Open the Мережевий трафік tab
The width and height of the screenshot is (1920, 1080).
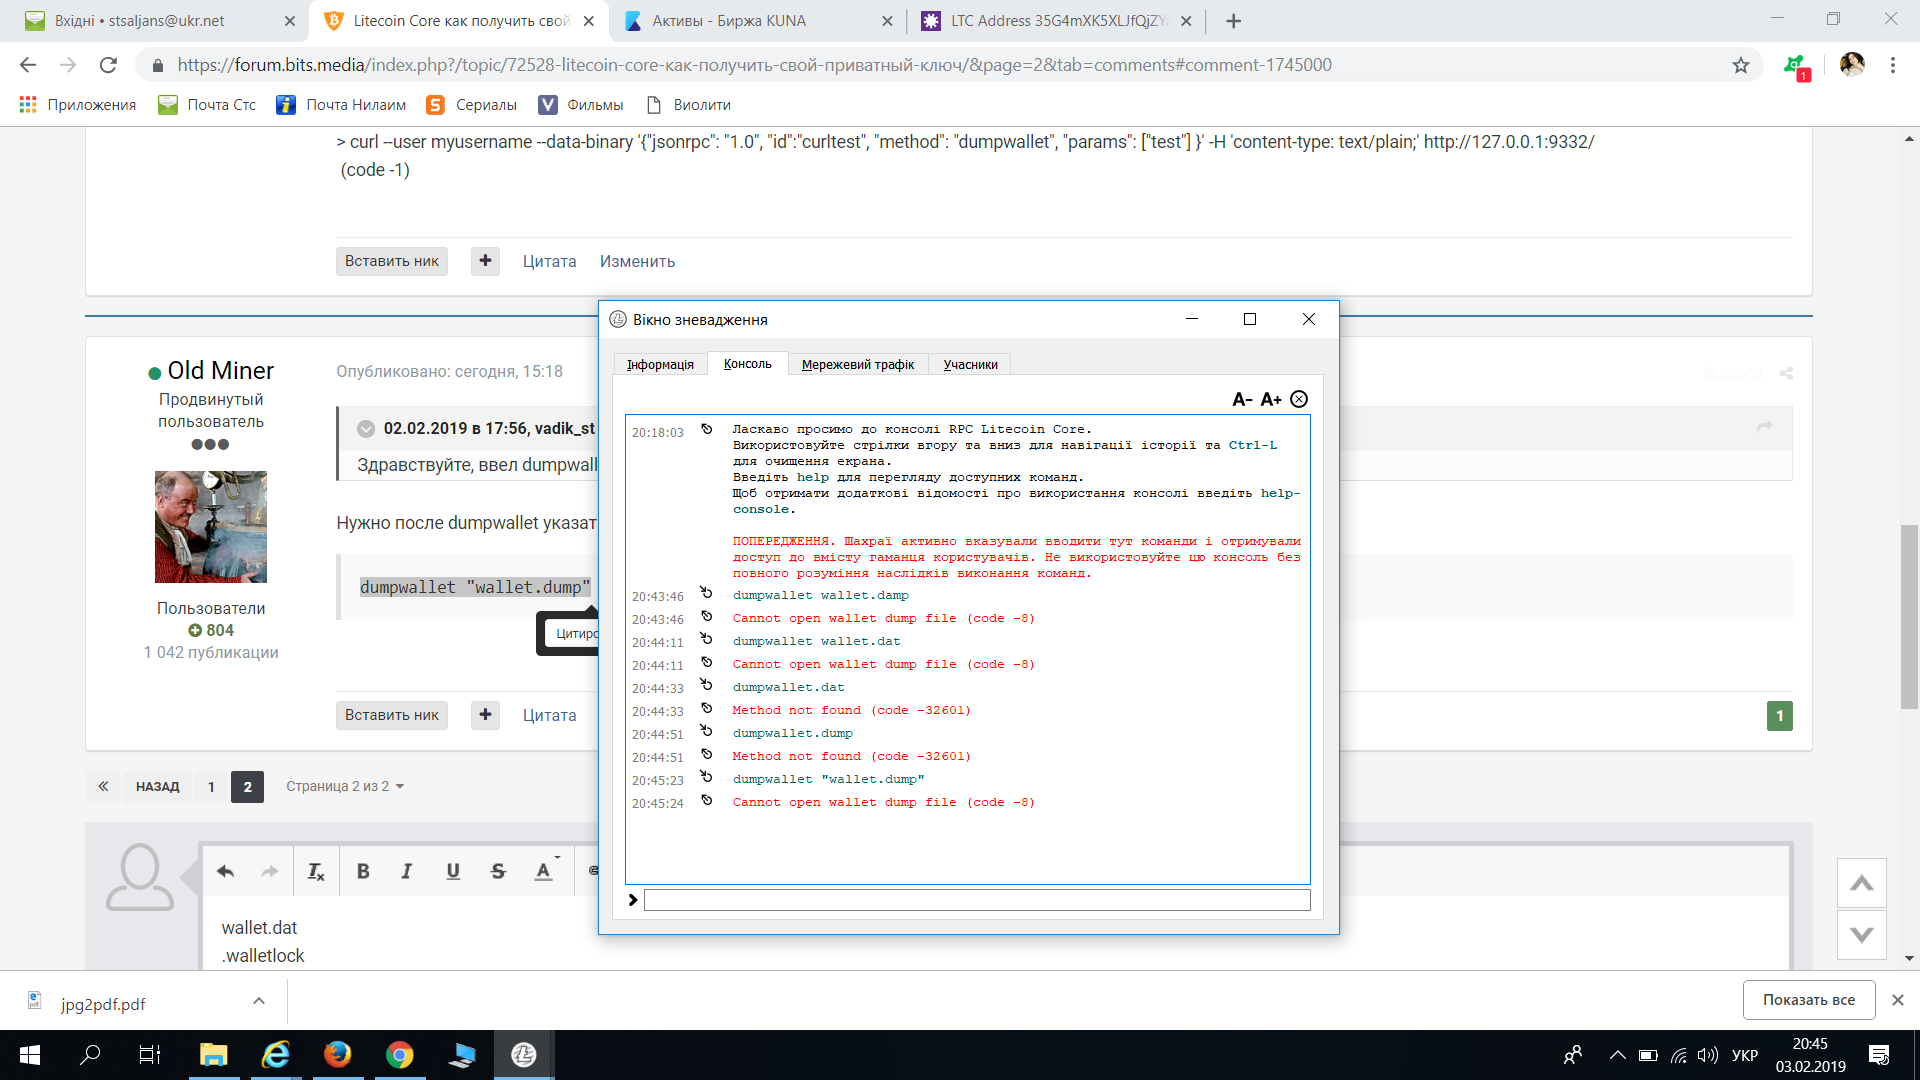click(858, 364)
